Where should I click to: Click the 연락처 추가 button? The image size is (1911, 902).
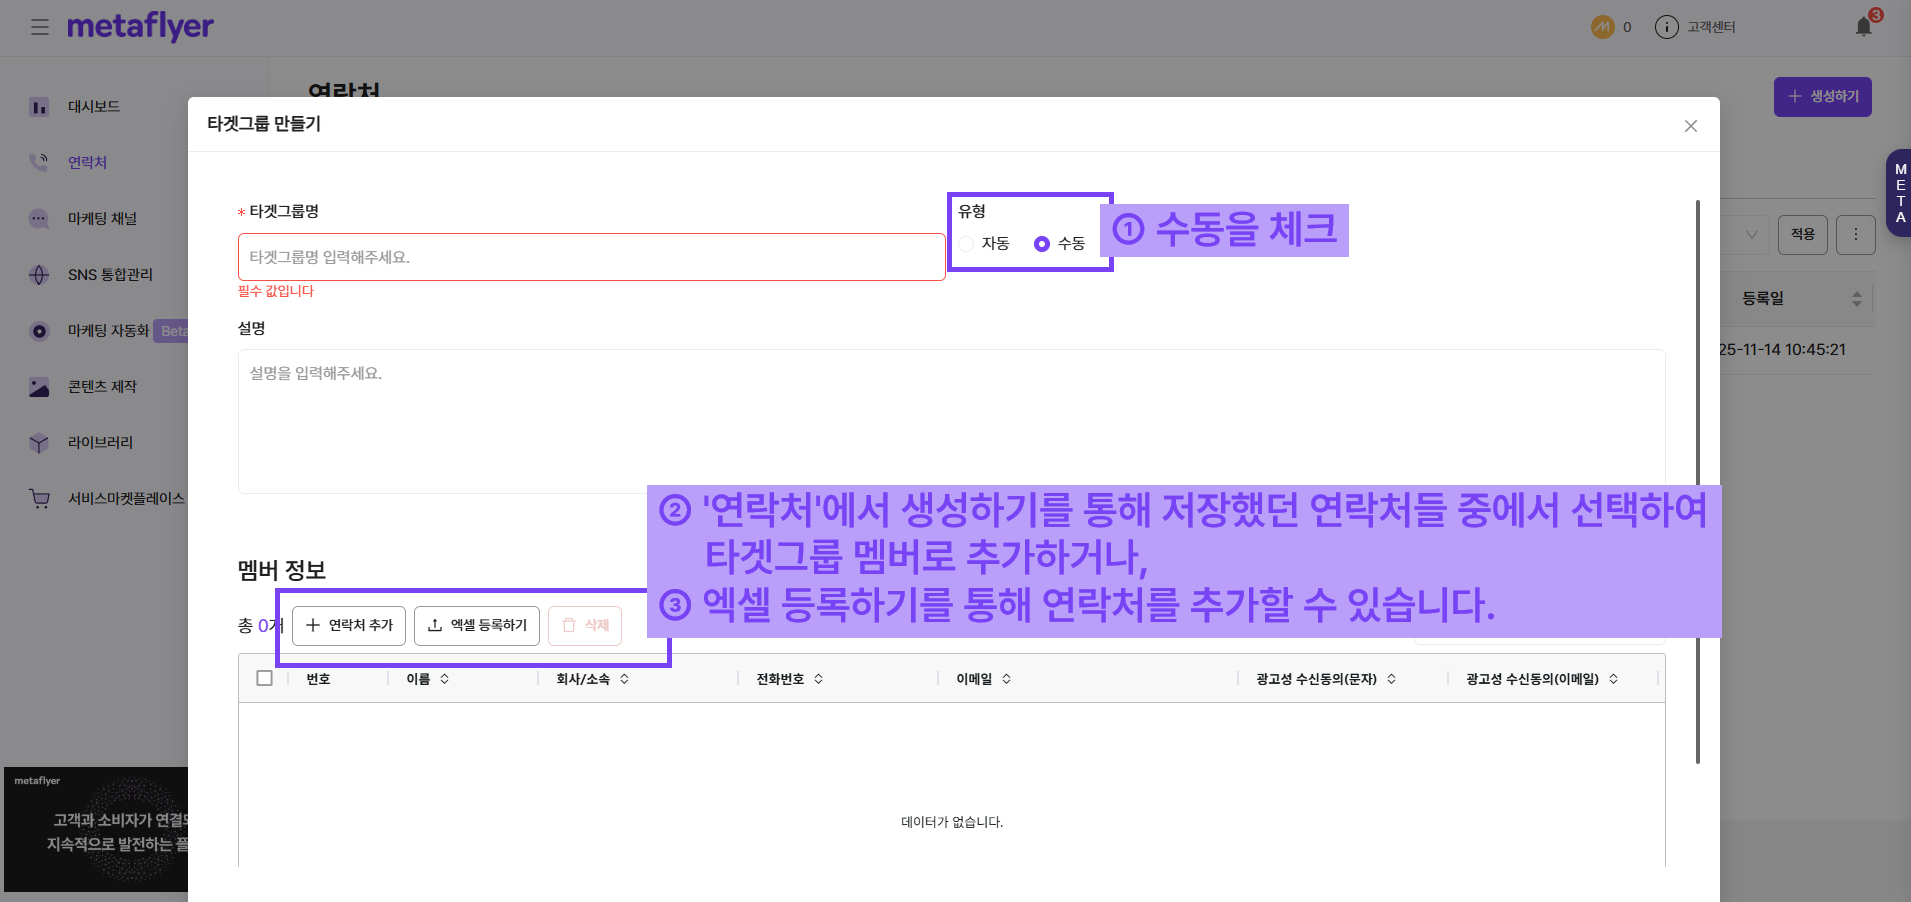[x=349, y=626]
